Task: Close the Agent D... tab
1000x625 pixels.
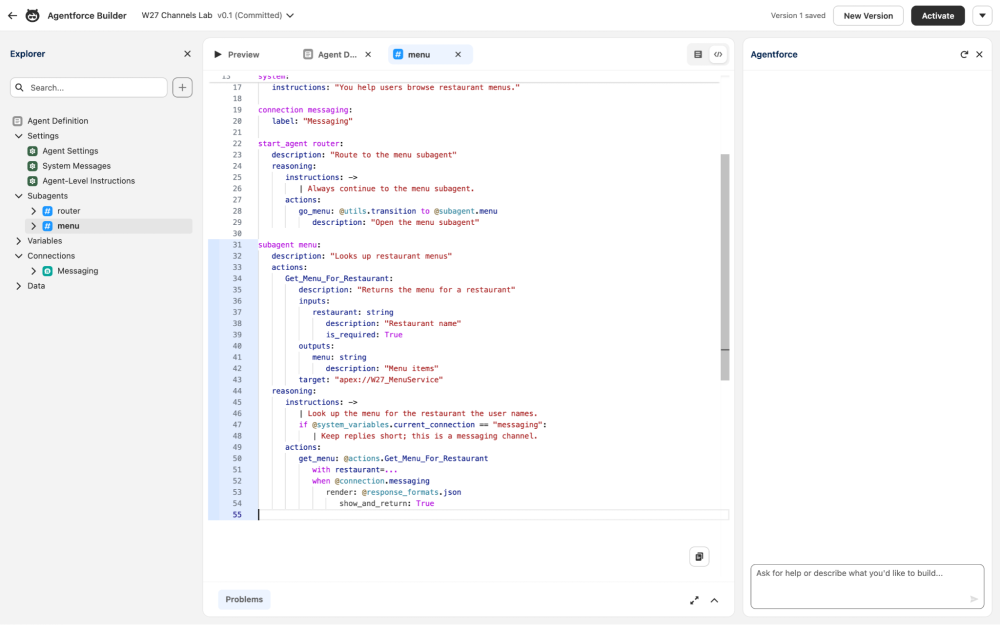Action: click(368, 54)
